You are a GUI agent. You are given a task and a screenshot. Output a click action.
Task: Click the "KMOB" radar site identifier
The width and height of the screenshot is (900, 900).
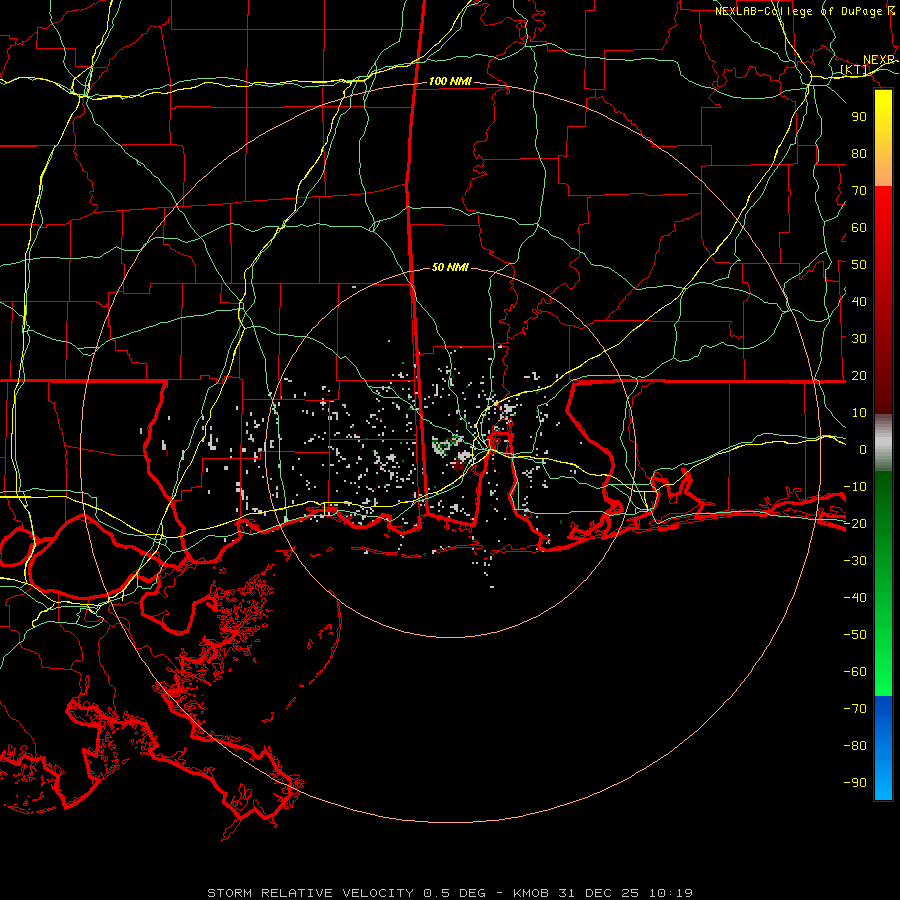click(x=530, y=893)
